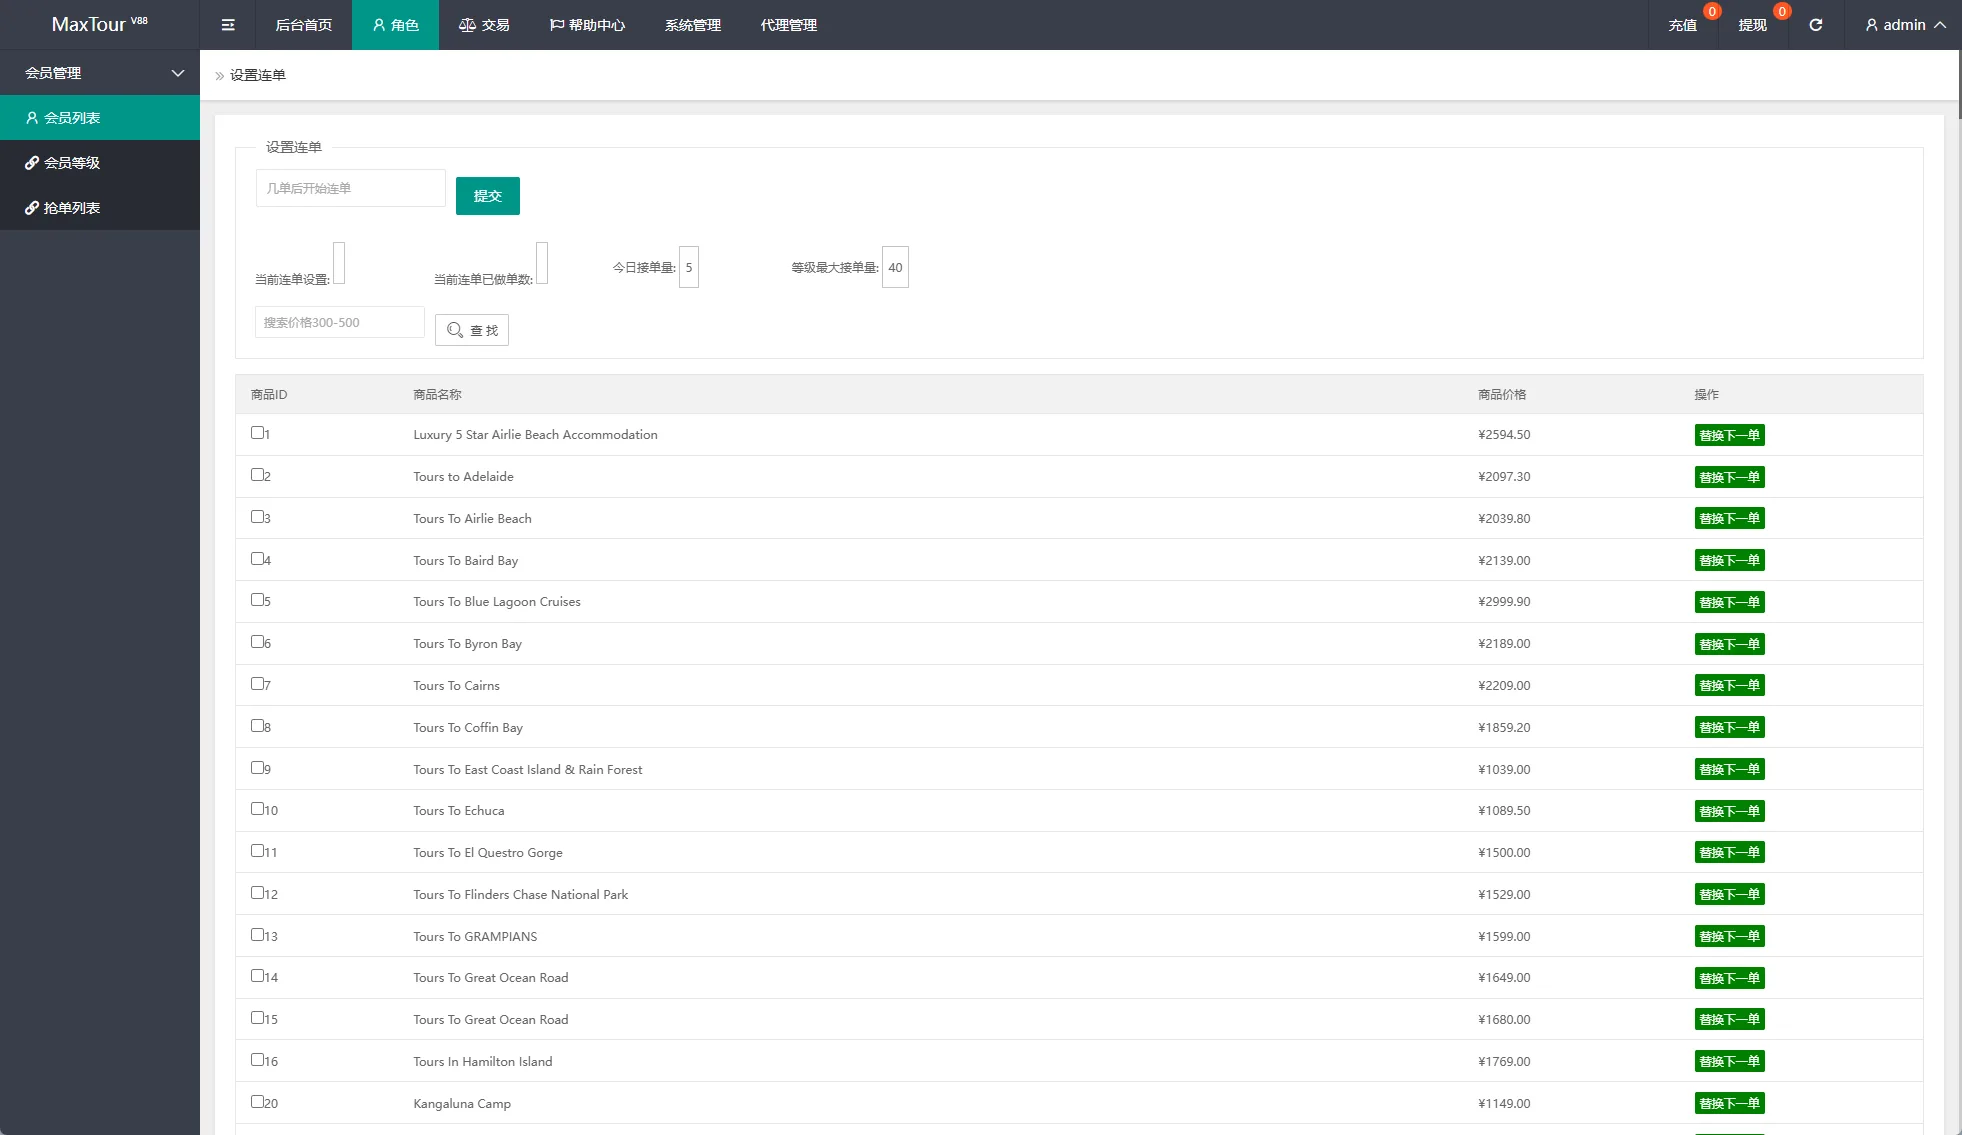Click the 充值 recharge notification badge
Screen dimensions: 1962x1135
(1712, 12)
